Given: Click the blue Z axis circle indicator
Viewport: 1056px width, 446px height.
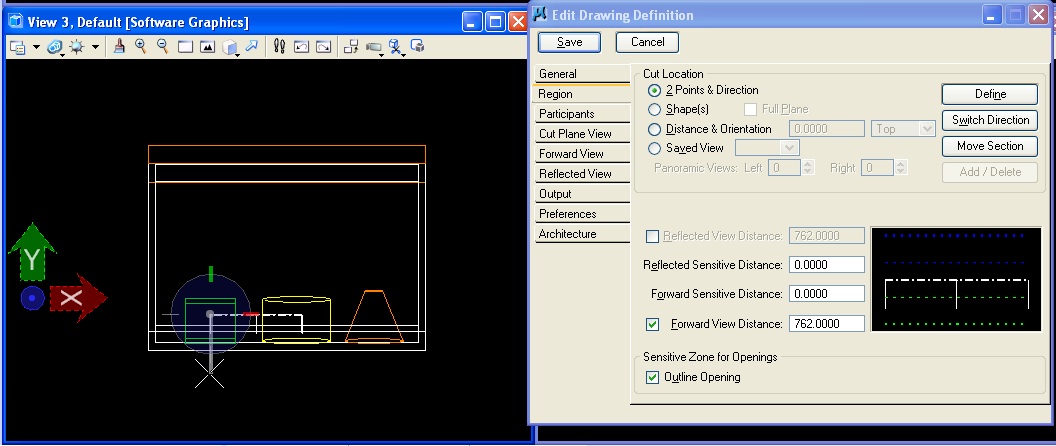Looking at the screenshot, I should [x=32, y=298].
